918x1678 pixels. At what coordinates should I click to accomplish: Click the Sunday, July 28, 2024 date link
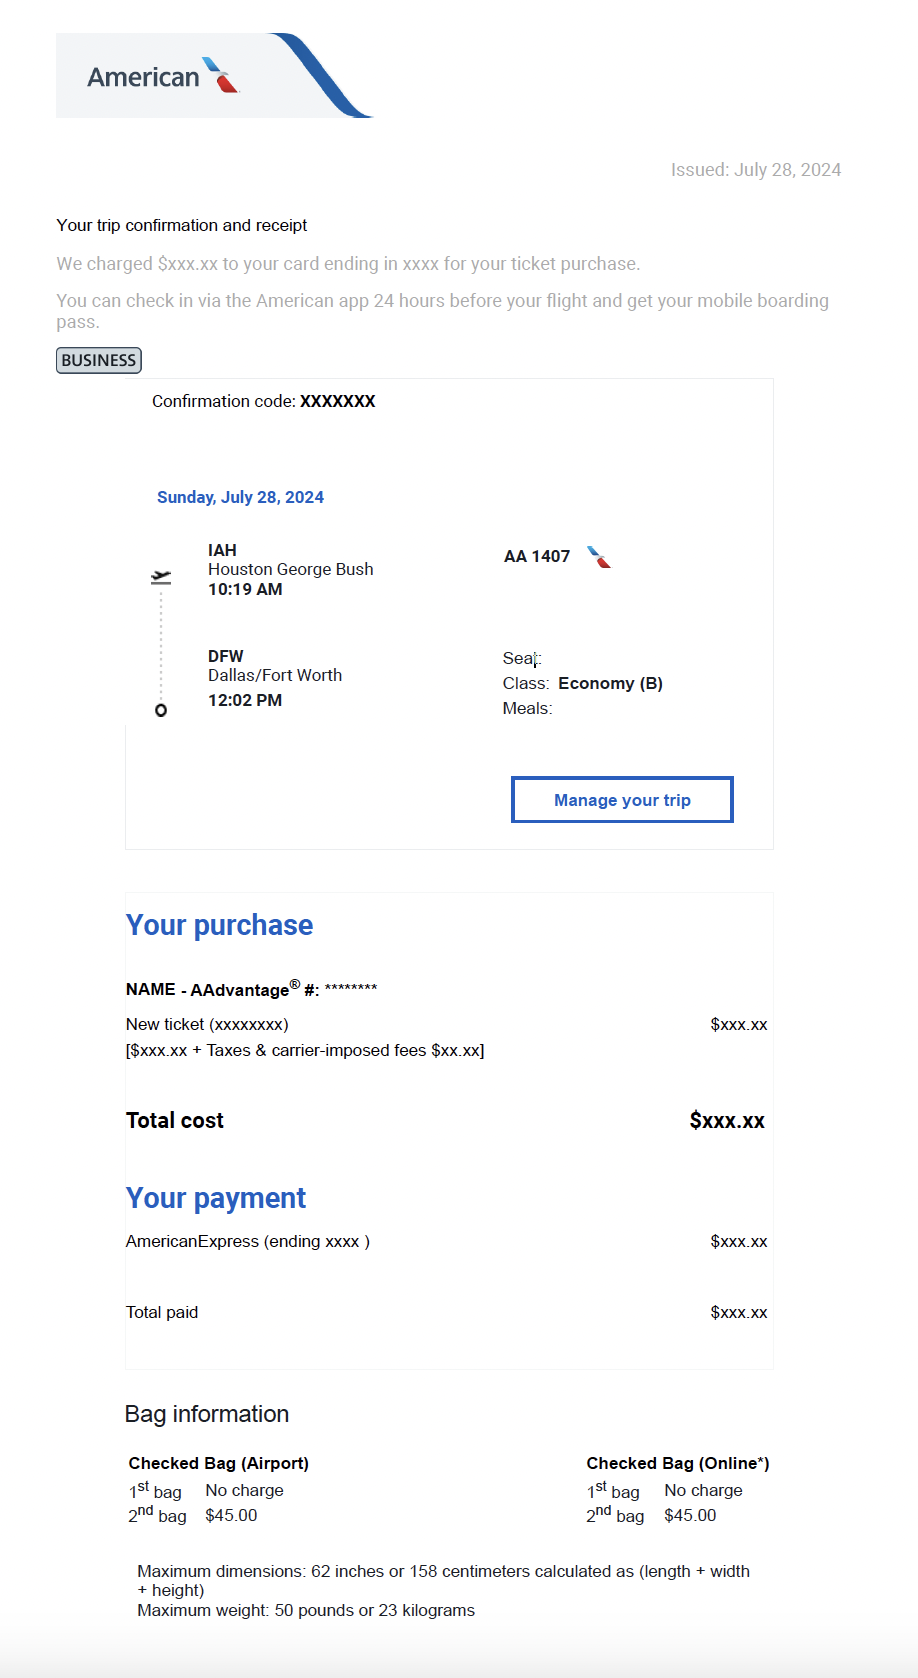pos(240,497)
